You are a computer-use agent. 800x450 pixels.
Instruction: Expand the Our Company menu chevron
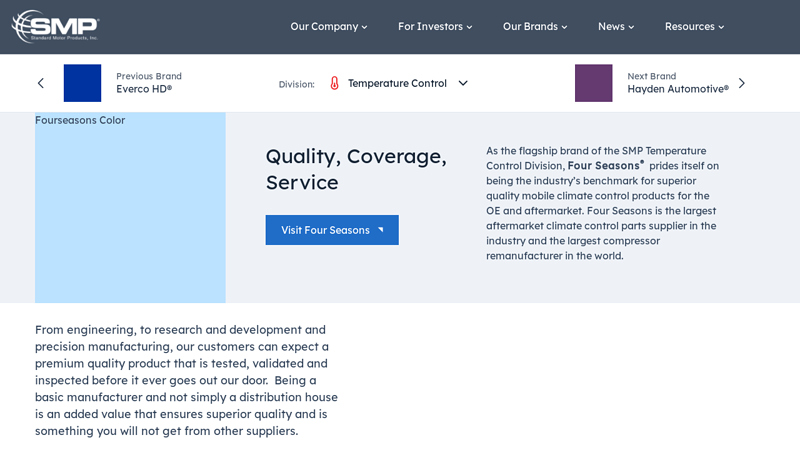(365, 27)
